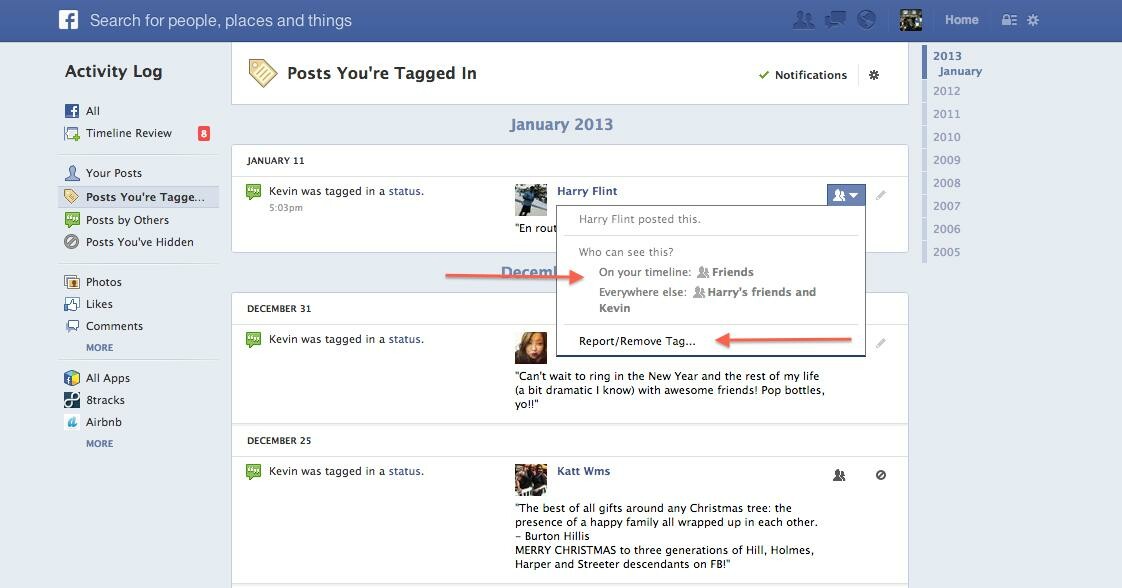Open friend requests icon in top bar
Image resolution: width=1122 pixels, height=588 pixels.
click(x=804, y=20)
